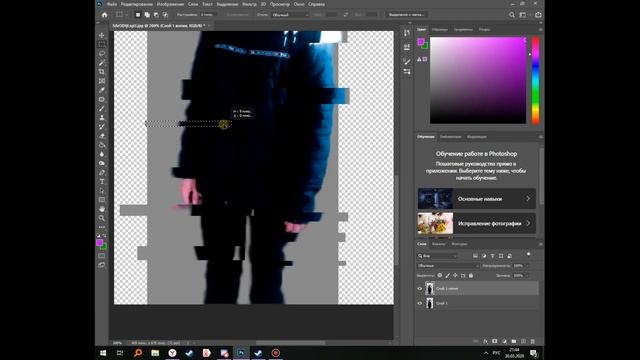
Task: Select the Brush tool
Action: pos(102,109)
